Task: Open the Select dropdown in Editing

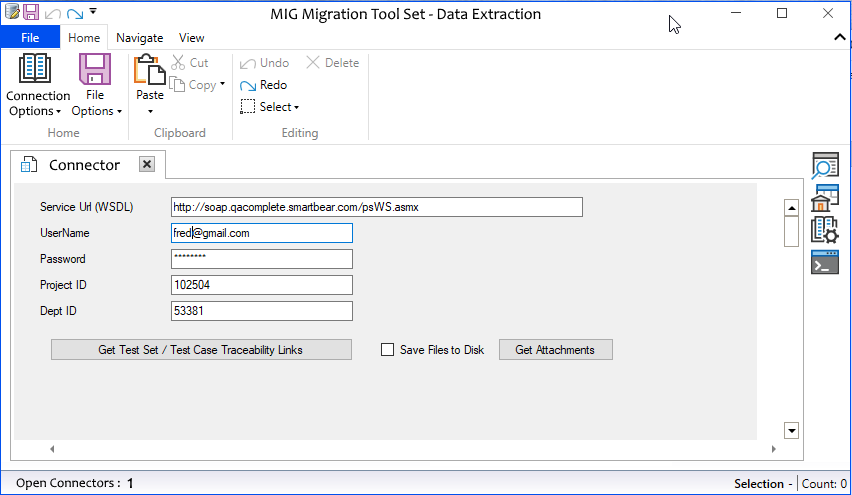Action: pyautogui.click(x=270, y=107)
